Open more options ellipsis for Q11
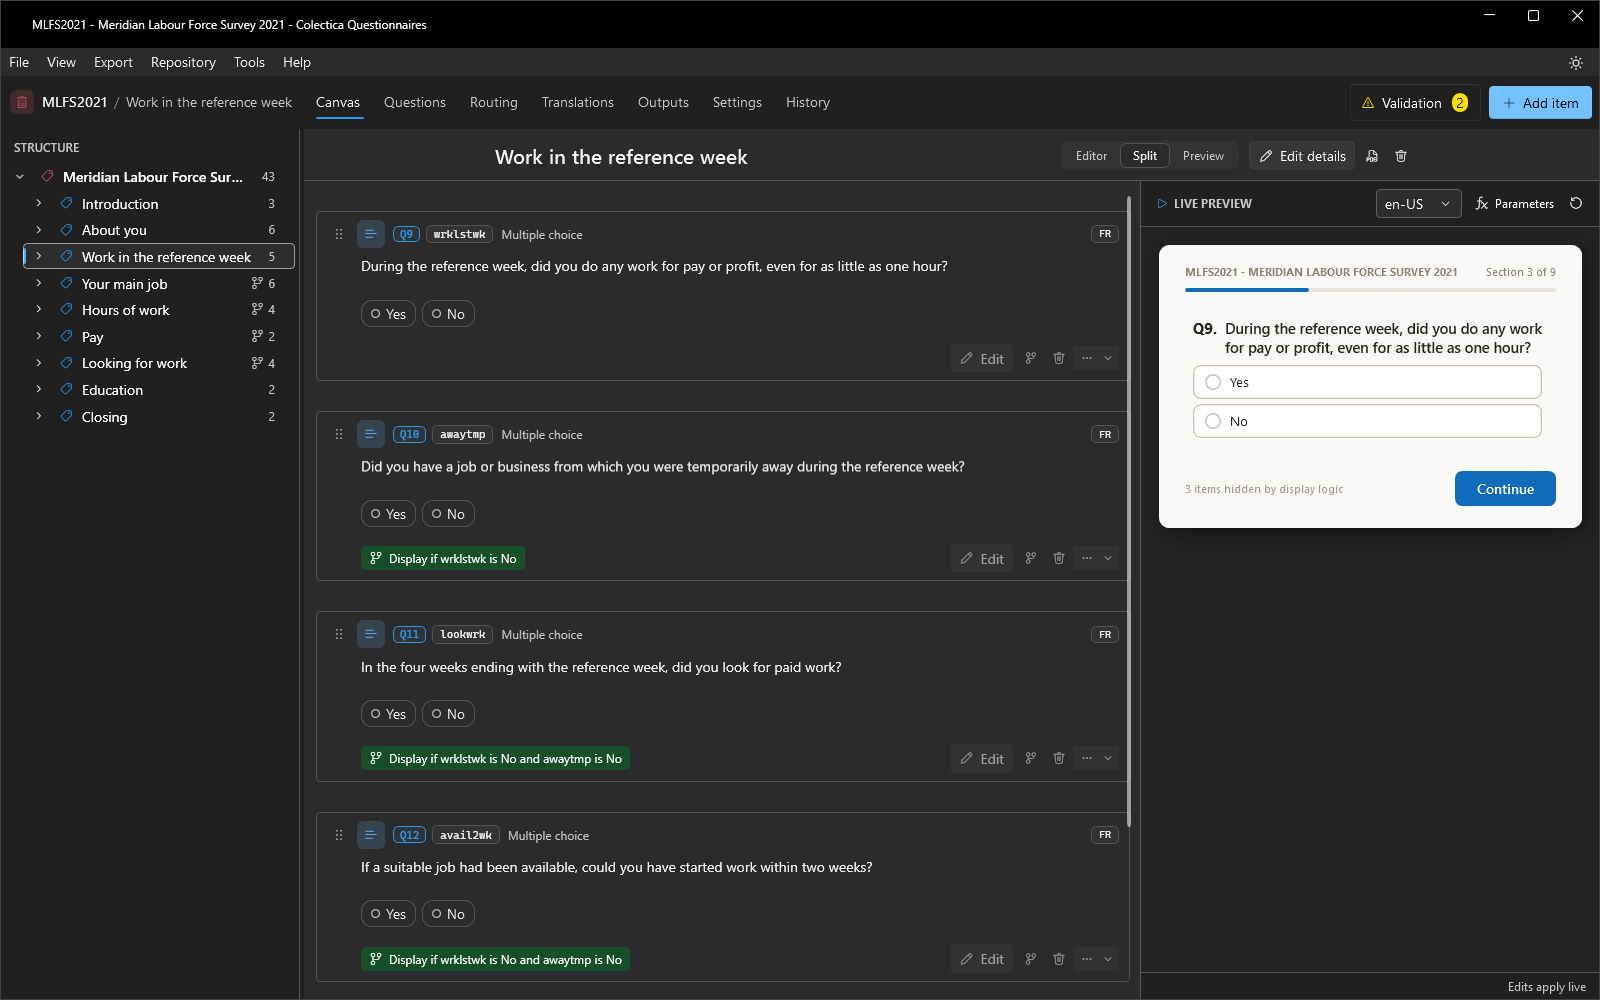The image size is (1600, 1000). [1087, 758]
